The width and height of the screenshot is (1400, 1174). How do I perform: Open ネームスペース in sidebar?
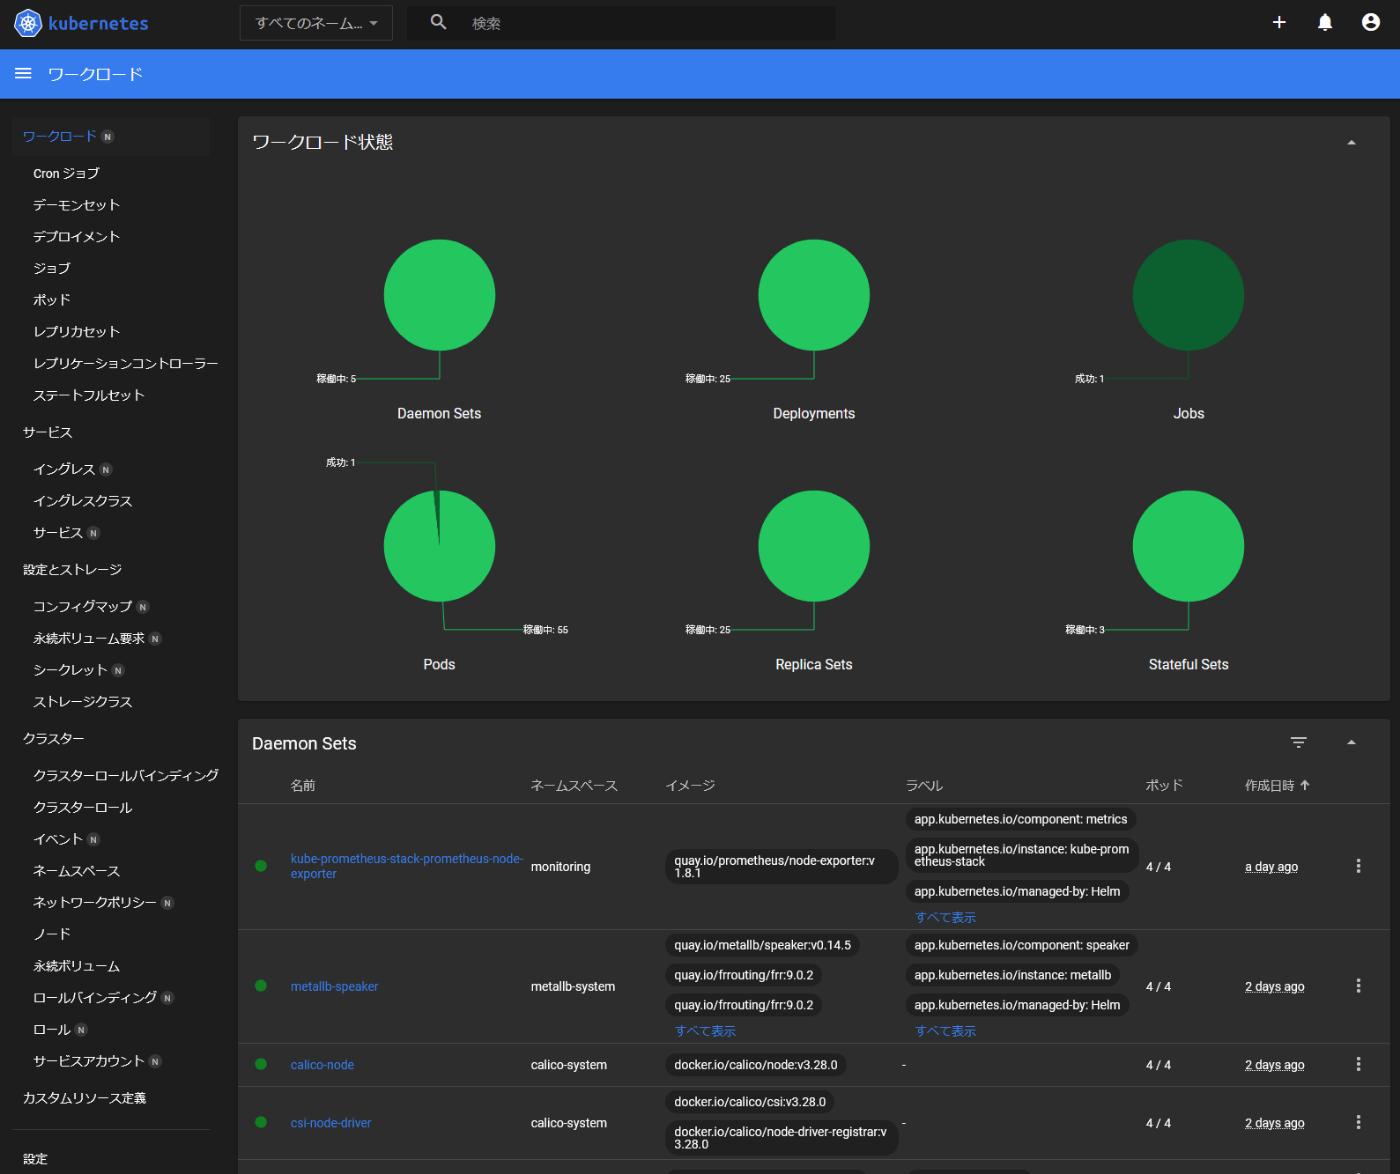click(x=76, y=871)
